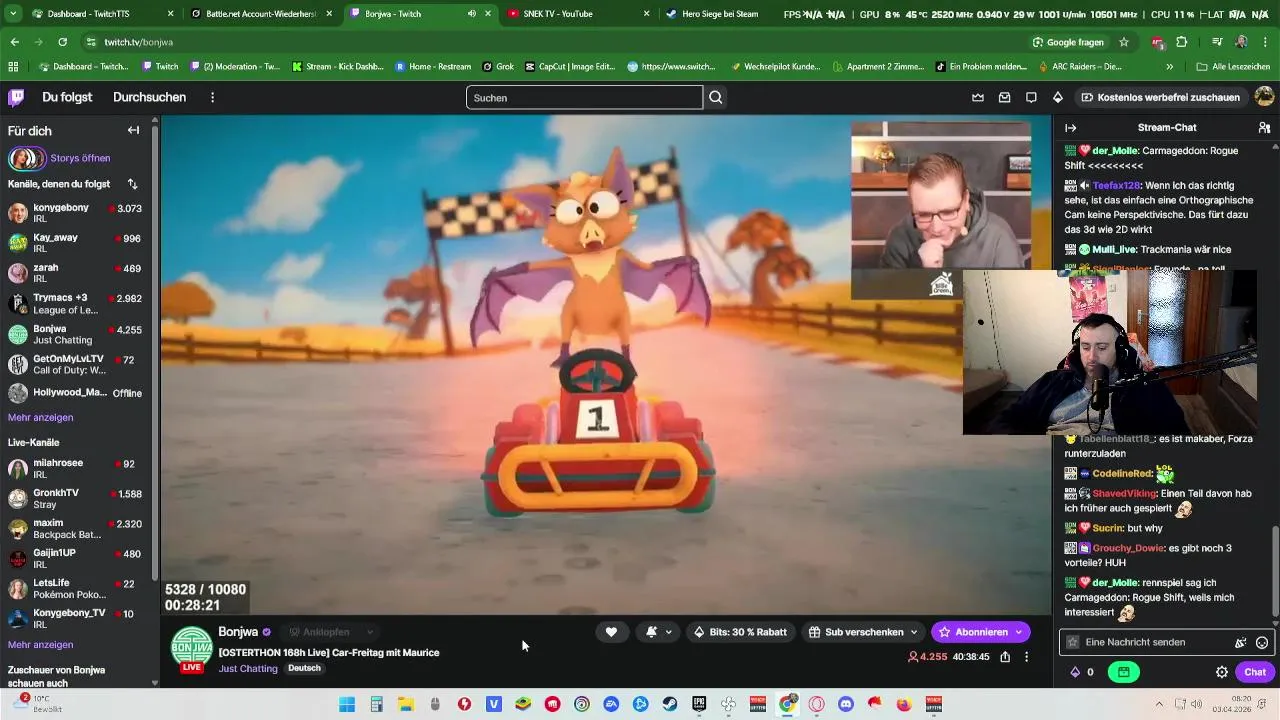Open the Discord taskbar icon

846,704
